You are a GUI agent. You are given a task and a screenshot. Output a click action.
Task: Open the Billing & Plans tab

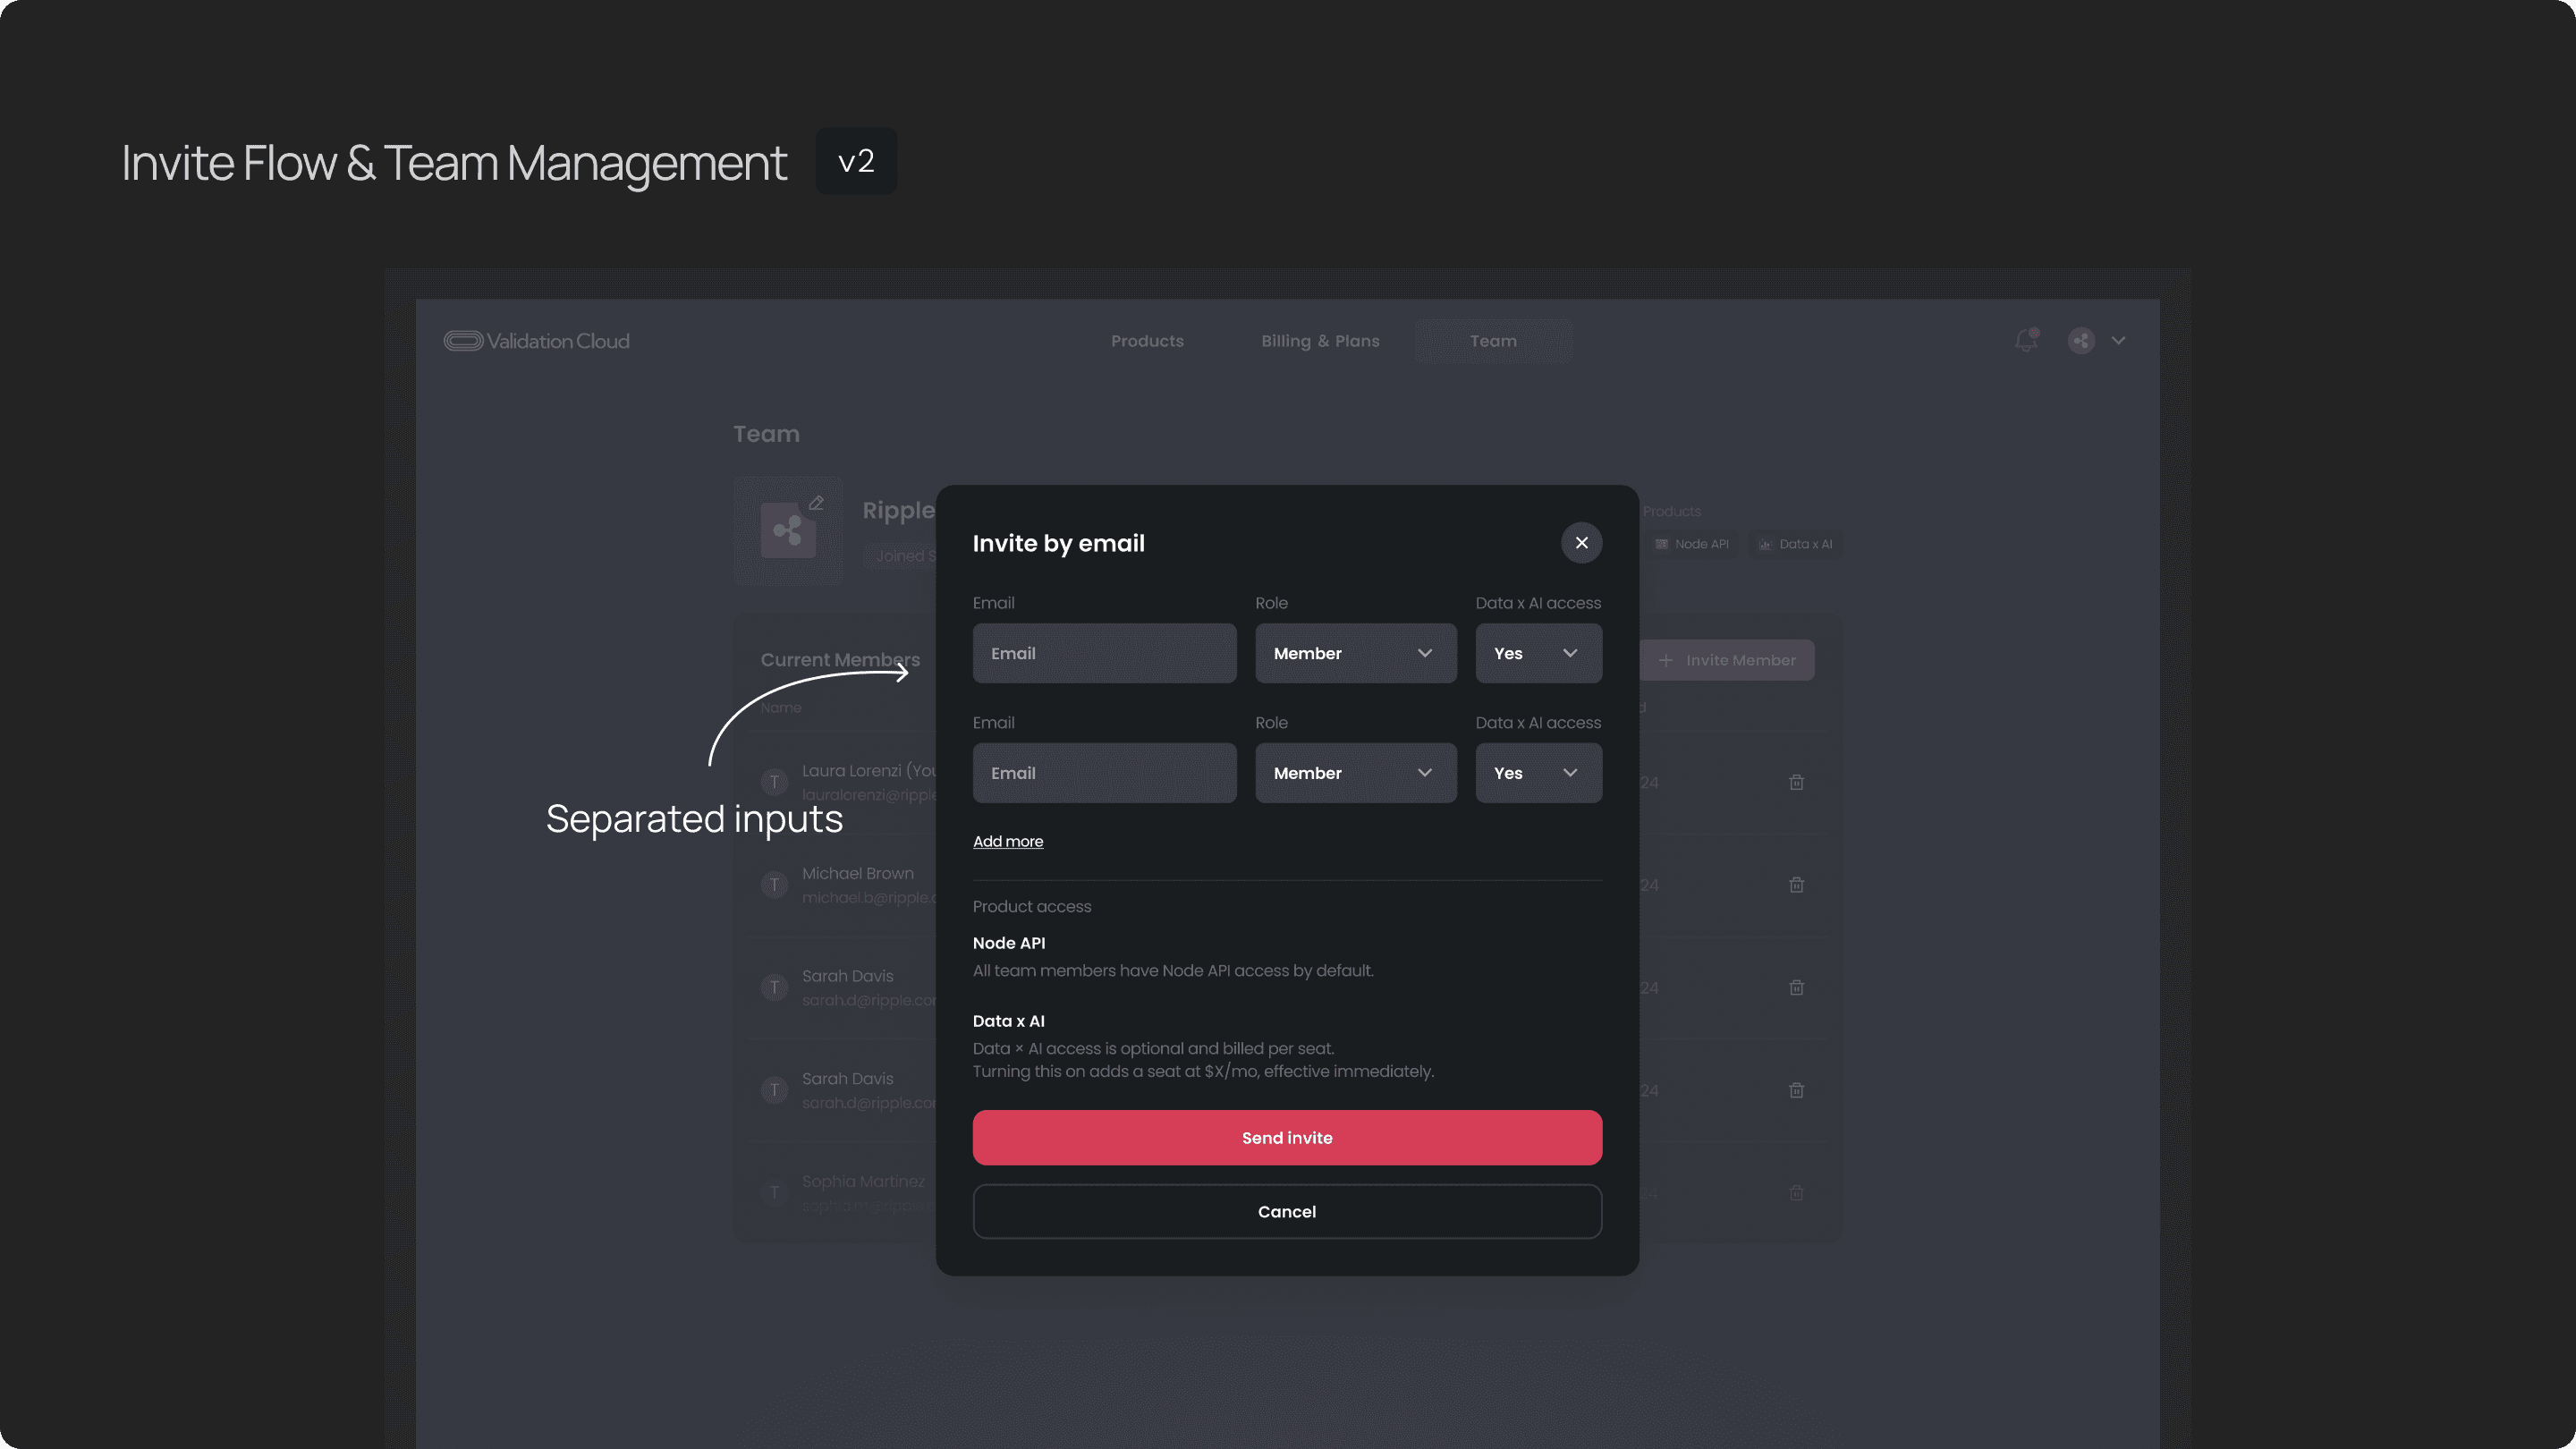(x=1320, y=341)
